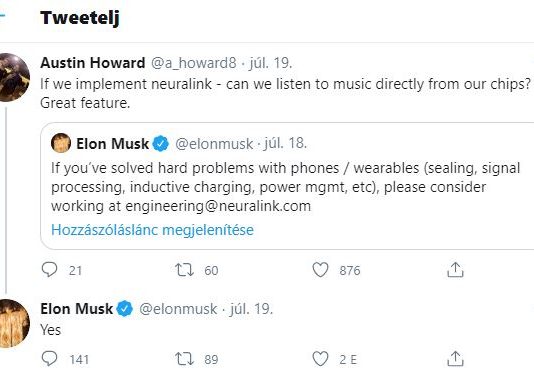Click the @a_howard8 handle
This screenshot has height=378, width=534.
point(193,63)
